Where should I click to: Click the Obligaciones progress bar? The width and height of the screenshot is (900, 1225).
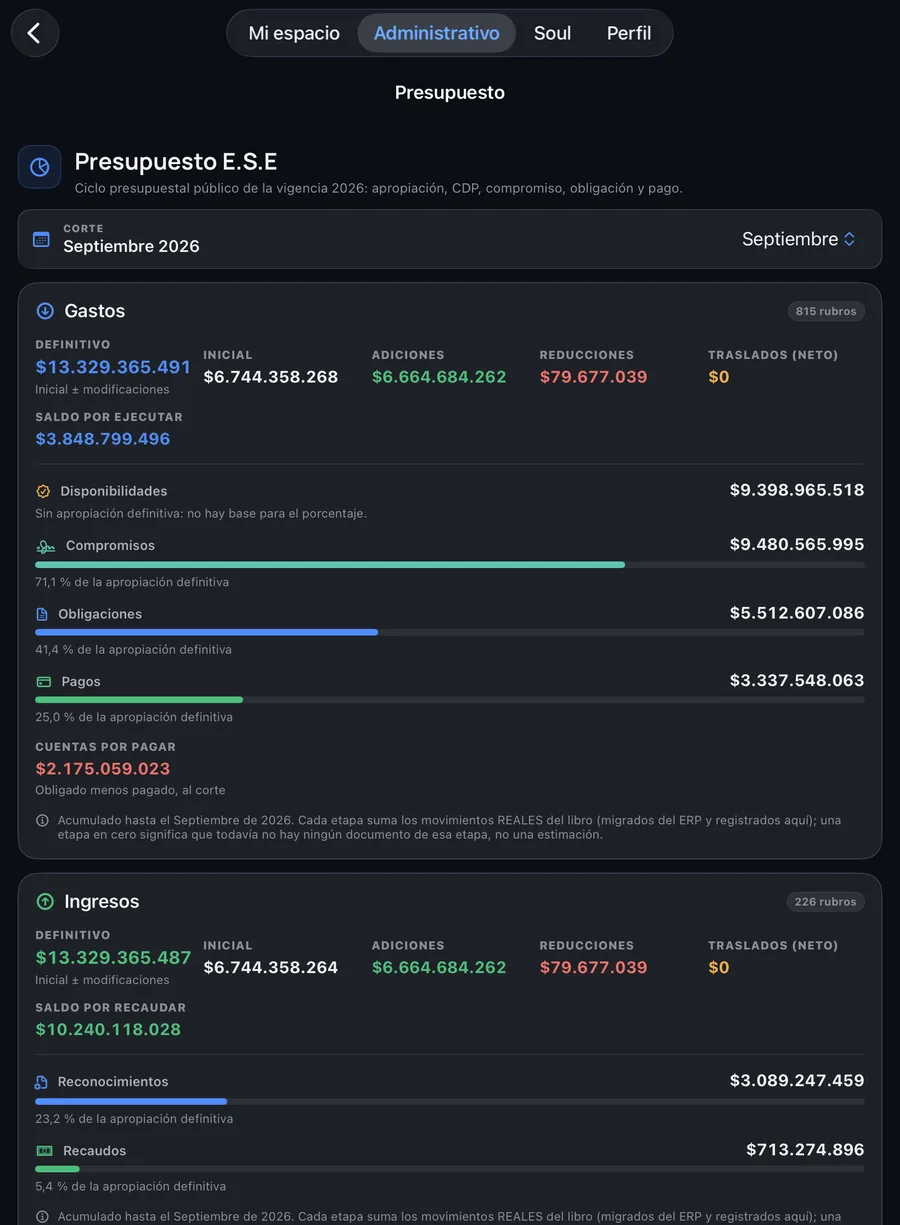pos(450,632)
